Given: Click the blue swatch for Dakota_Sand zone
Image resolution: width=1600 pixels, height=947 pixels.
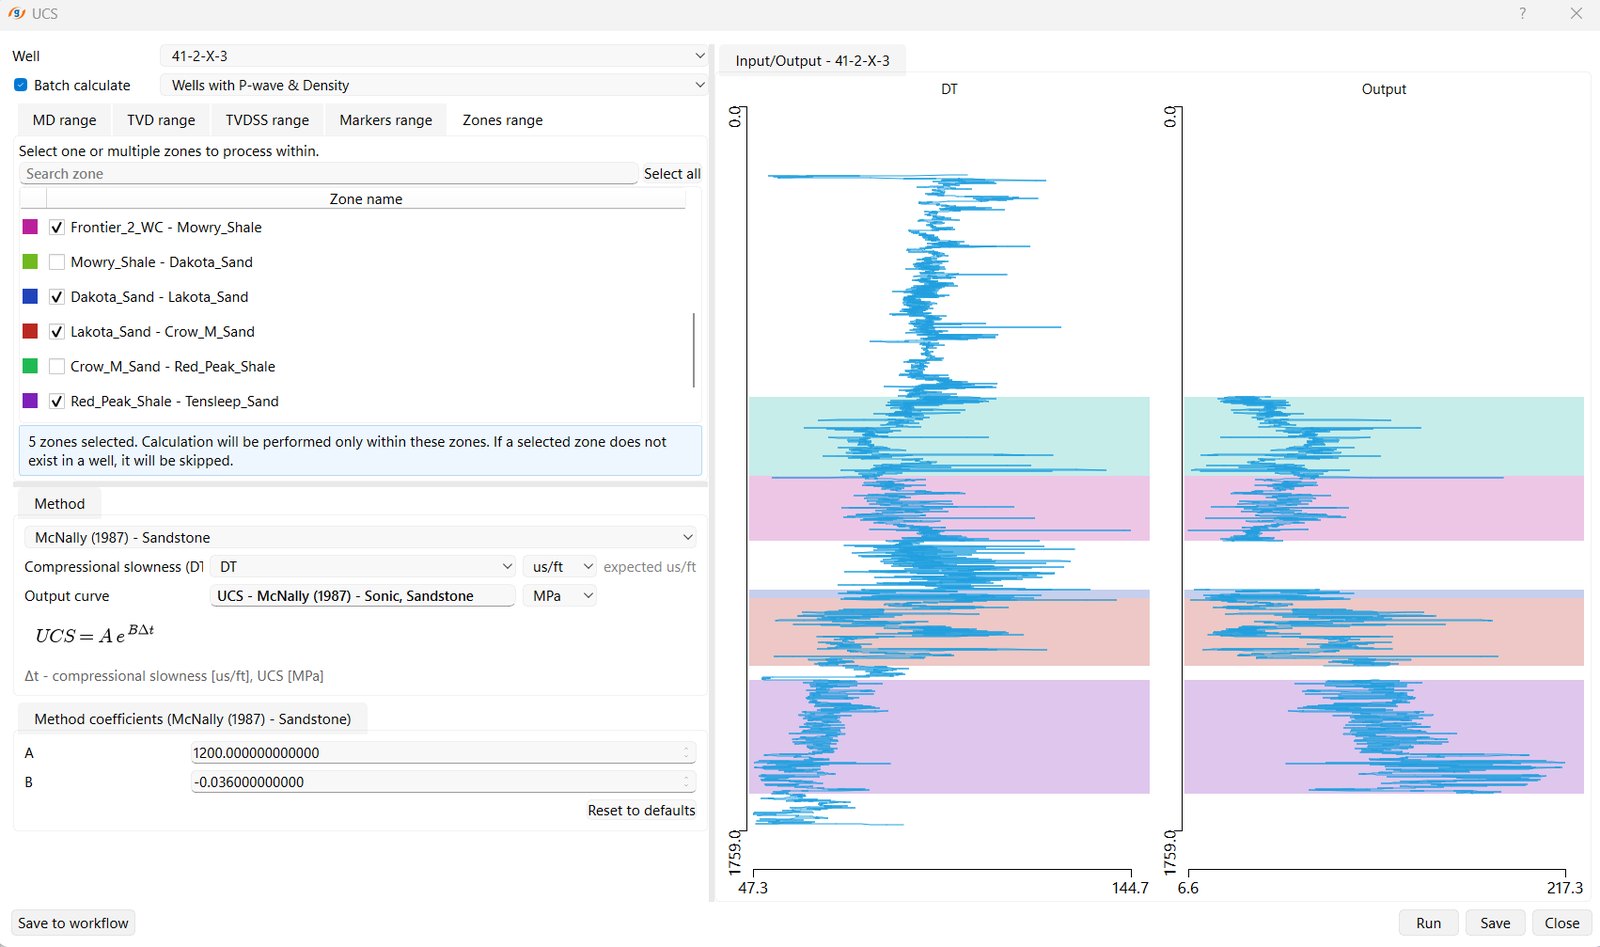Looking at the screenshot, I should tap(30, 296).
